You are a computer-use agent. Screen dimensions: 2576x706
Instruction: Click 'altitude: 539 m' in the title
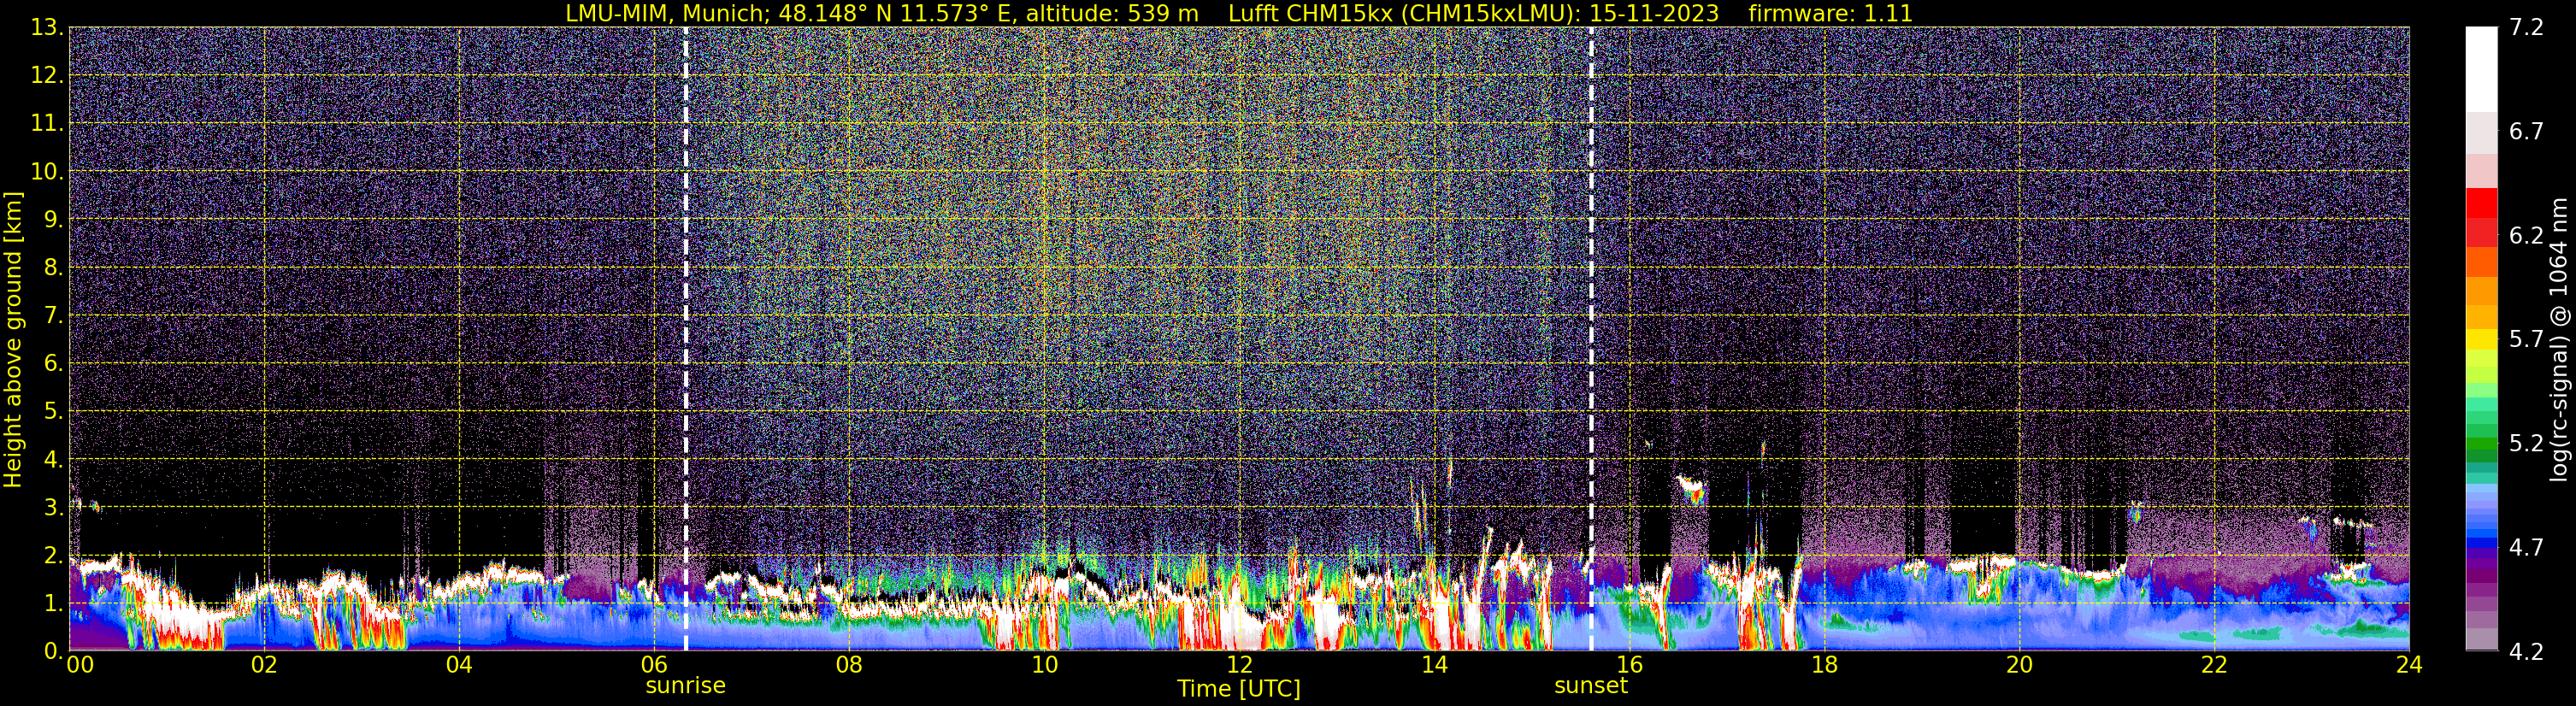point(1112,14)
